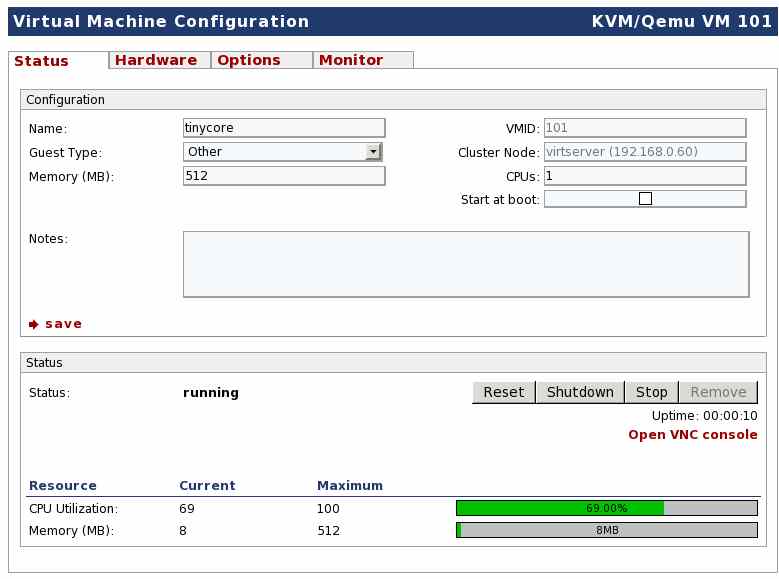This screenshot has height=579, width=779.
Task: Open the Hardware tab
Action: (x=159, y=60)
